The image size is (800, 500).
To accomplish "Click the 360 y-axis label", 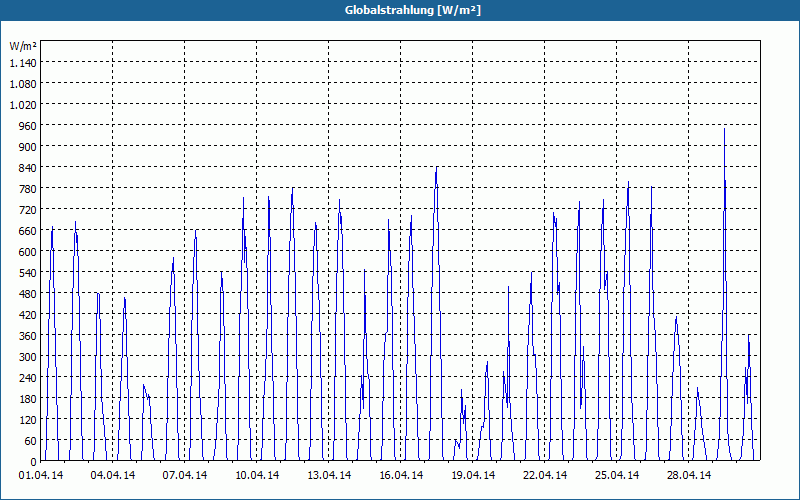I will 28,335.
